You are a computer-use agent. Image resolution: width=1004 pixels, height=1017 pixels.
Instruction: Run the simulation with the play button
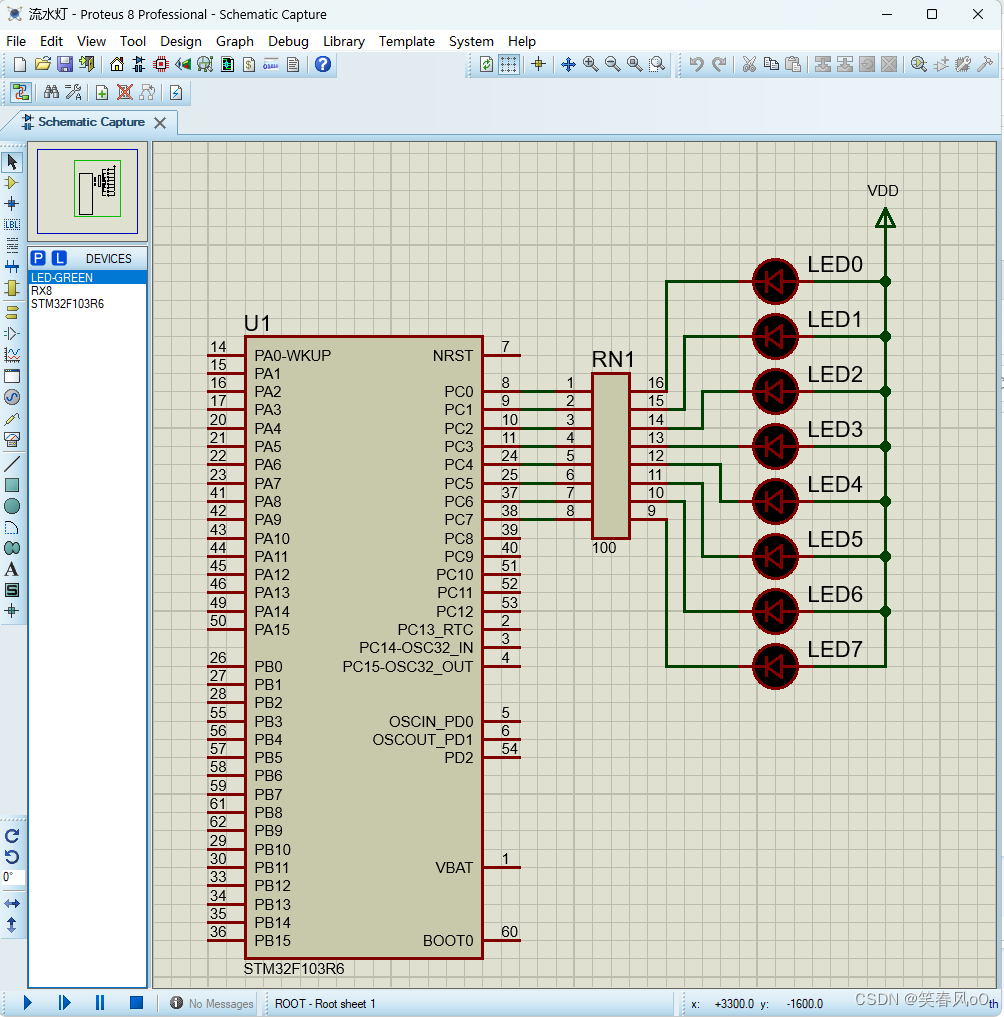point(27,1002)
